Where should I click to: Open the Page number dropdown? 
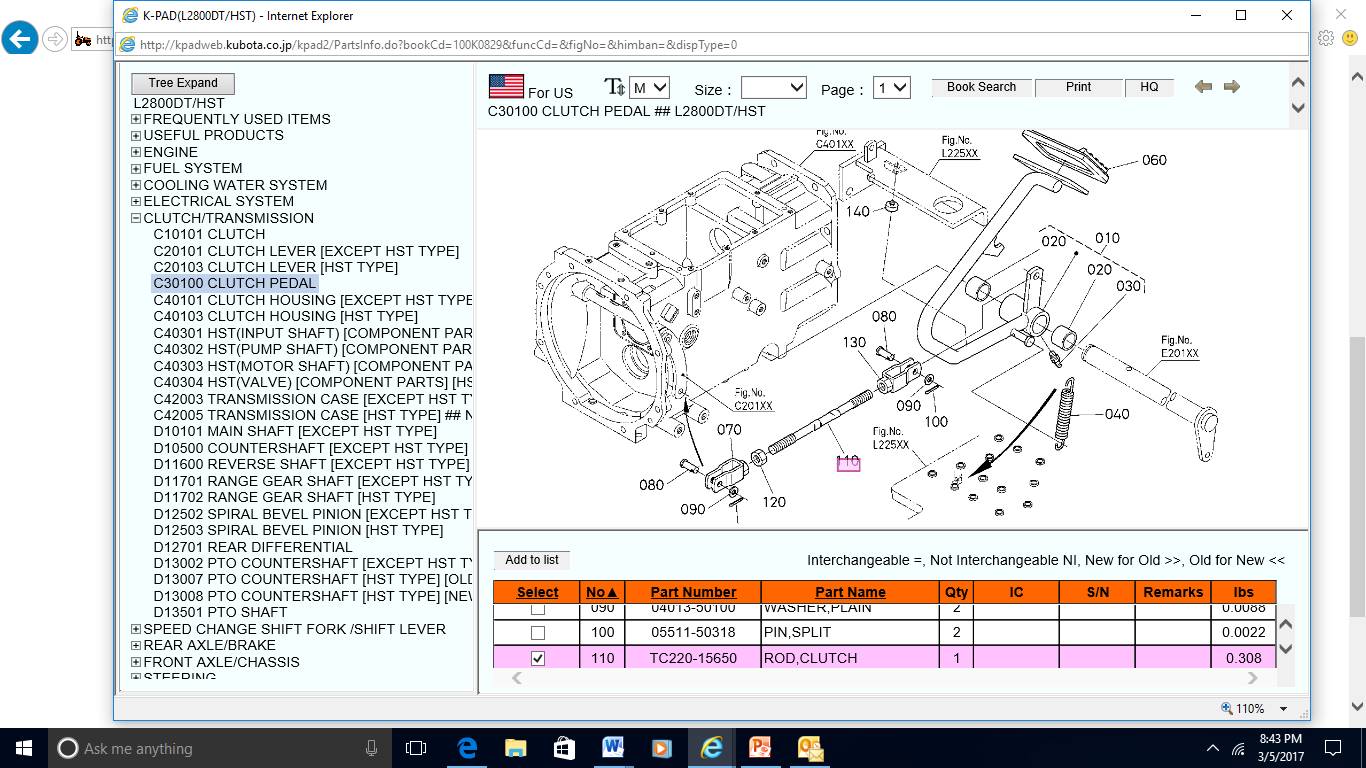tap(891, 88)
